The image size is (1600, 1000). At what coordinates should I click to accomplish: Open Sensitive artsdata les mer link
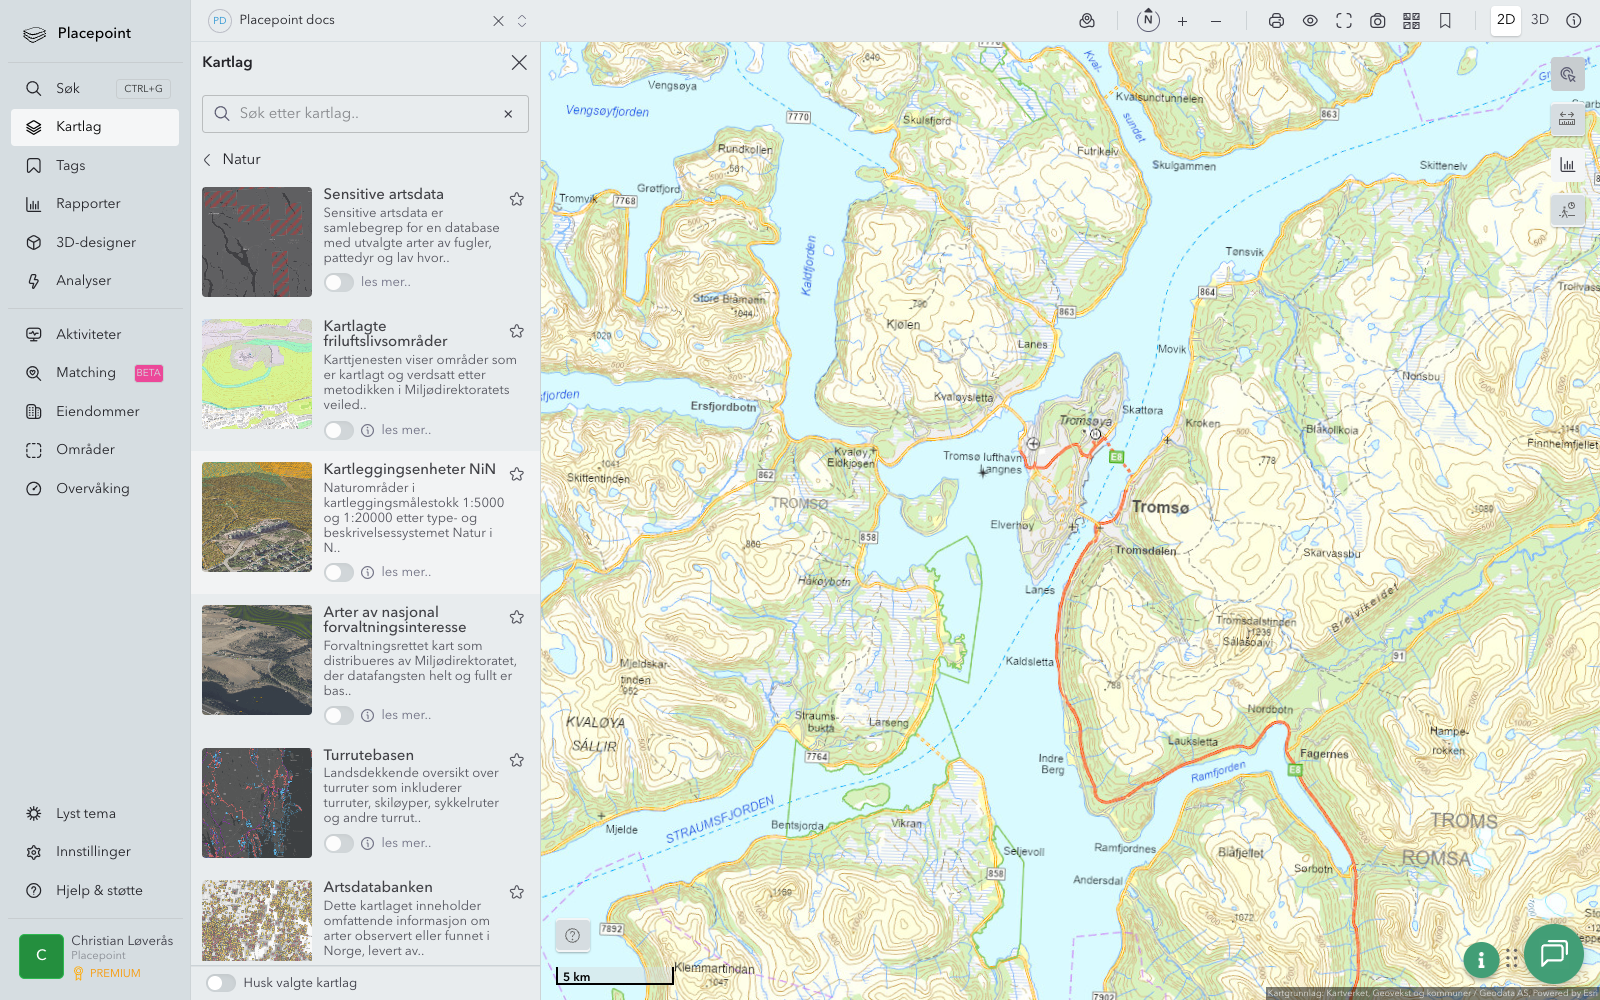coord(386,282)
